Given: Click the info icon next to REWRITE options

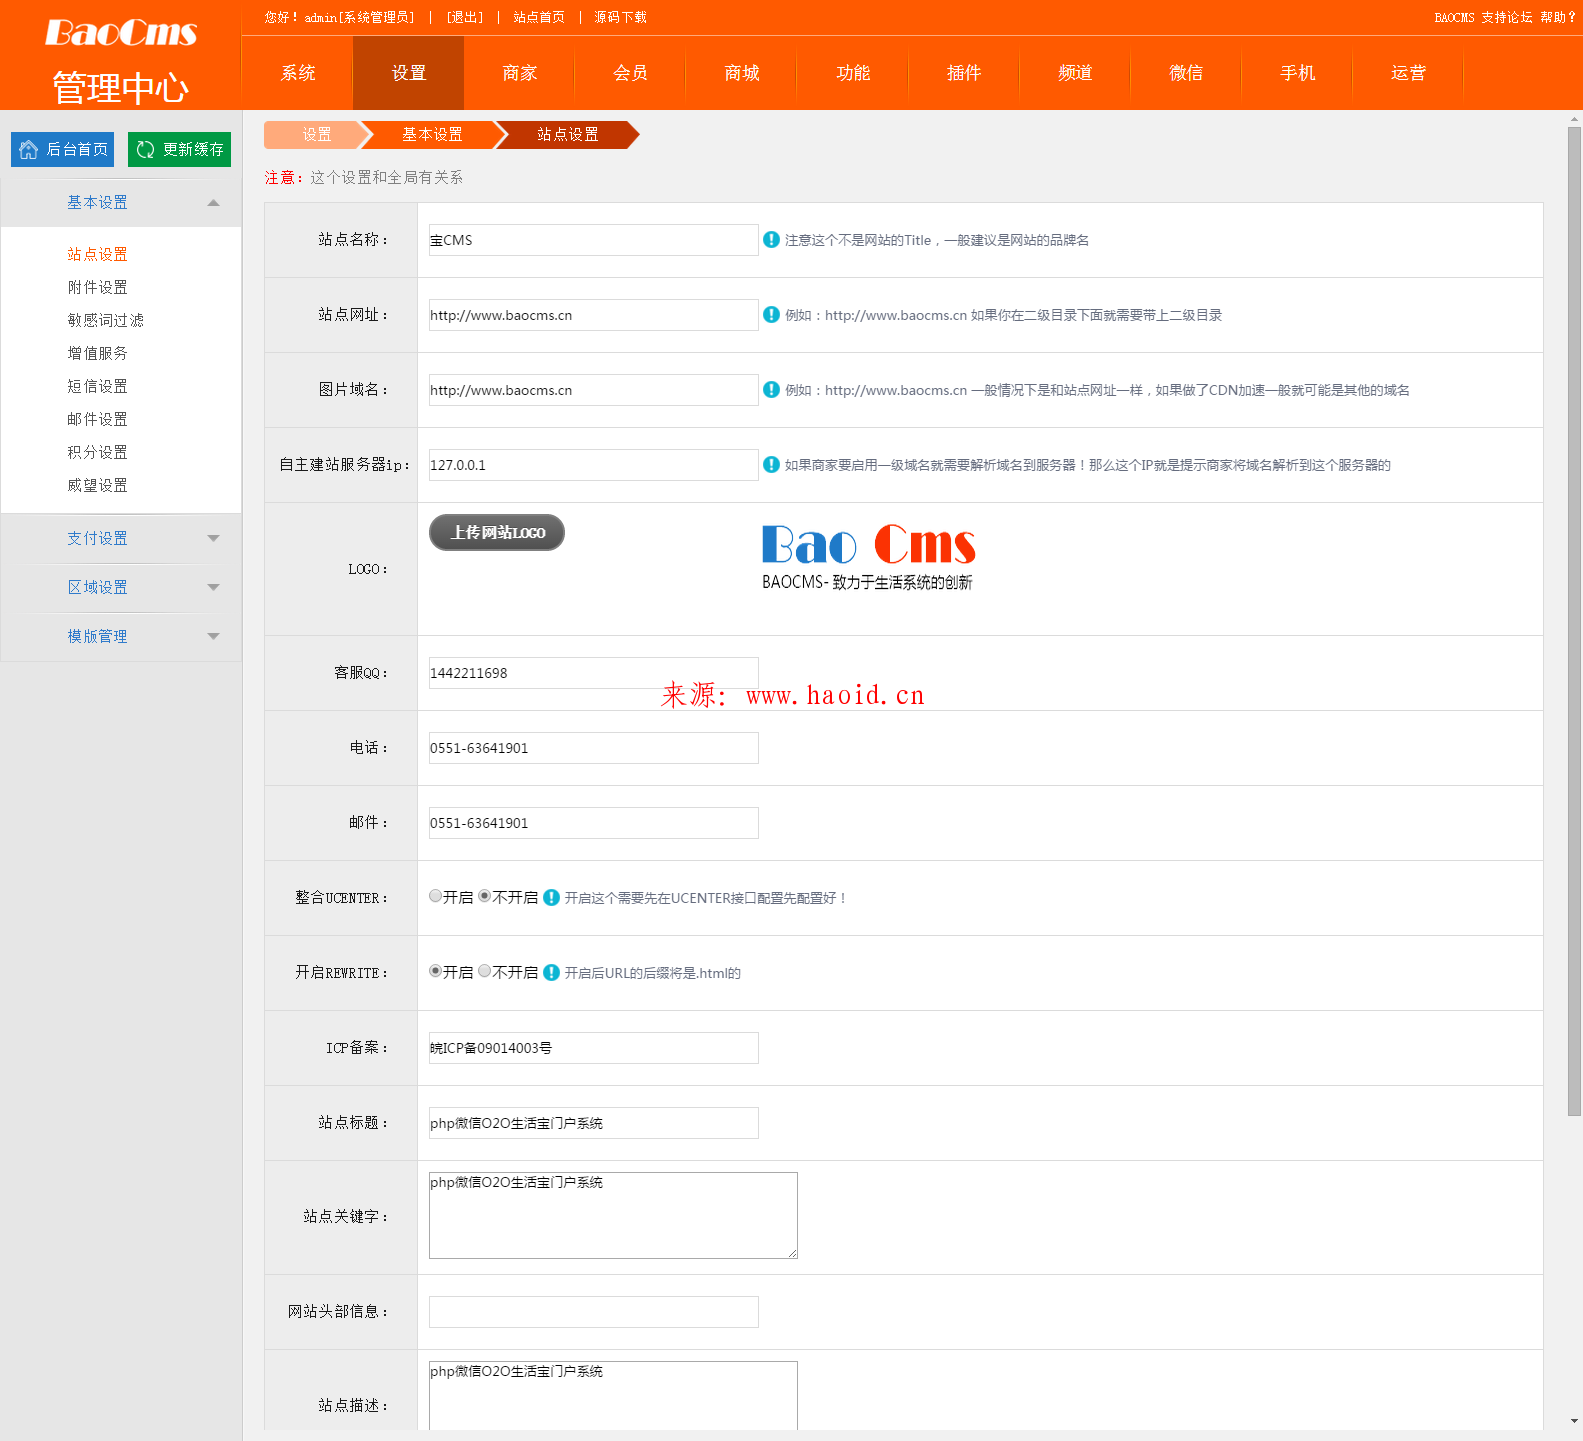Looking at the screenshot, I should [x=551, y=972].
